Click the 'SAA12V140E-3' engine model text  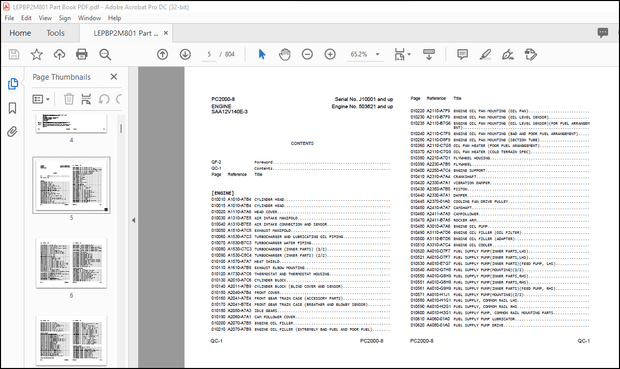(229, 112)
